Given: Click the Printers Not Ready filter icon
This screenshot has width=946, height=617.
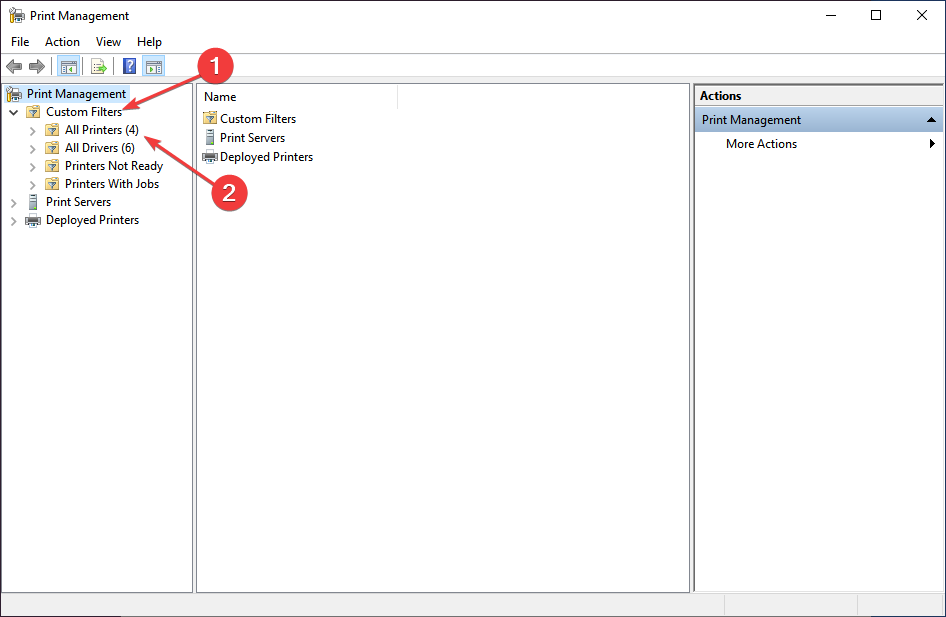Looking at the screenshot, I should [52, 166].
